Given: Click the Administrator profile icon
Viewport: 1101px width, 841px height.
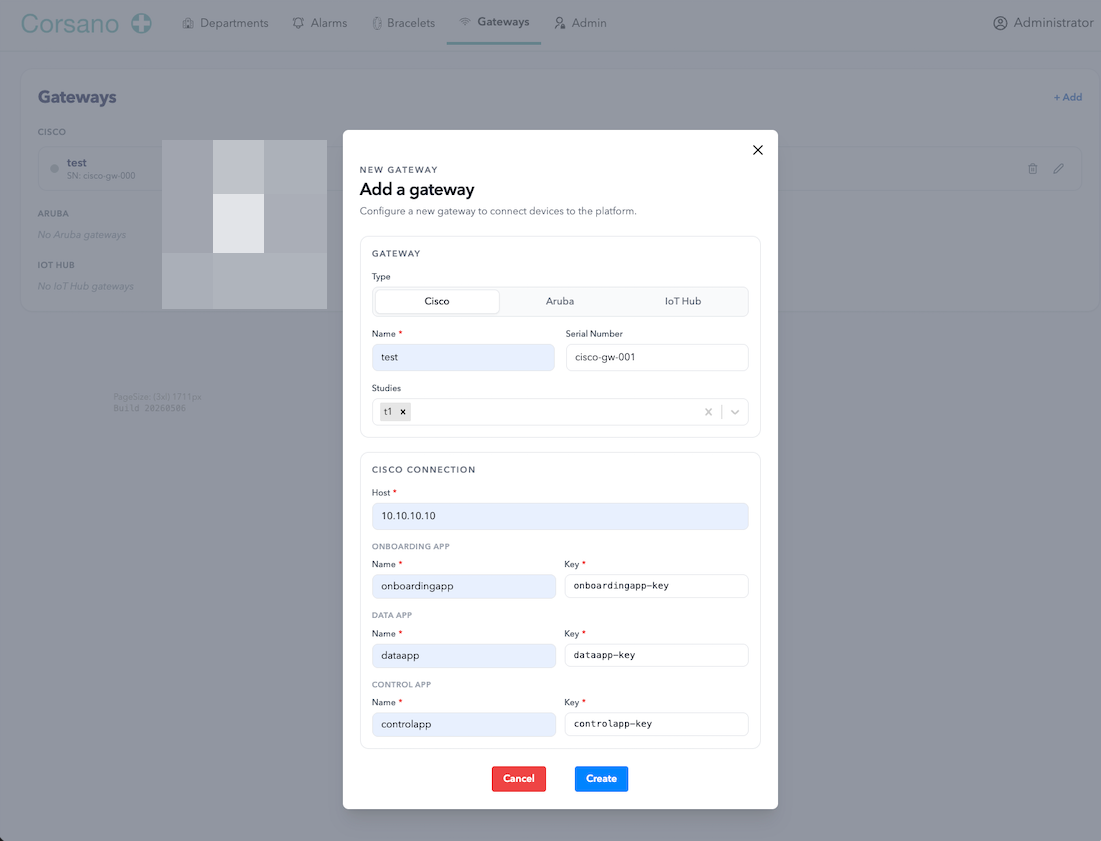Looking at the screenshot, I should tap(1000, 23).
